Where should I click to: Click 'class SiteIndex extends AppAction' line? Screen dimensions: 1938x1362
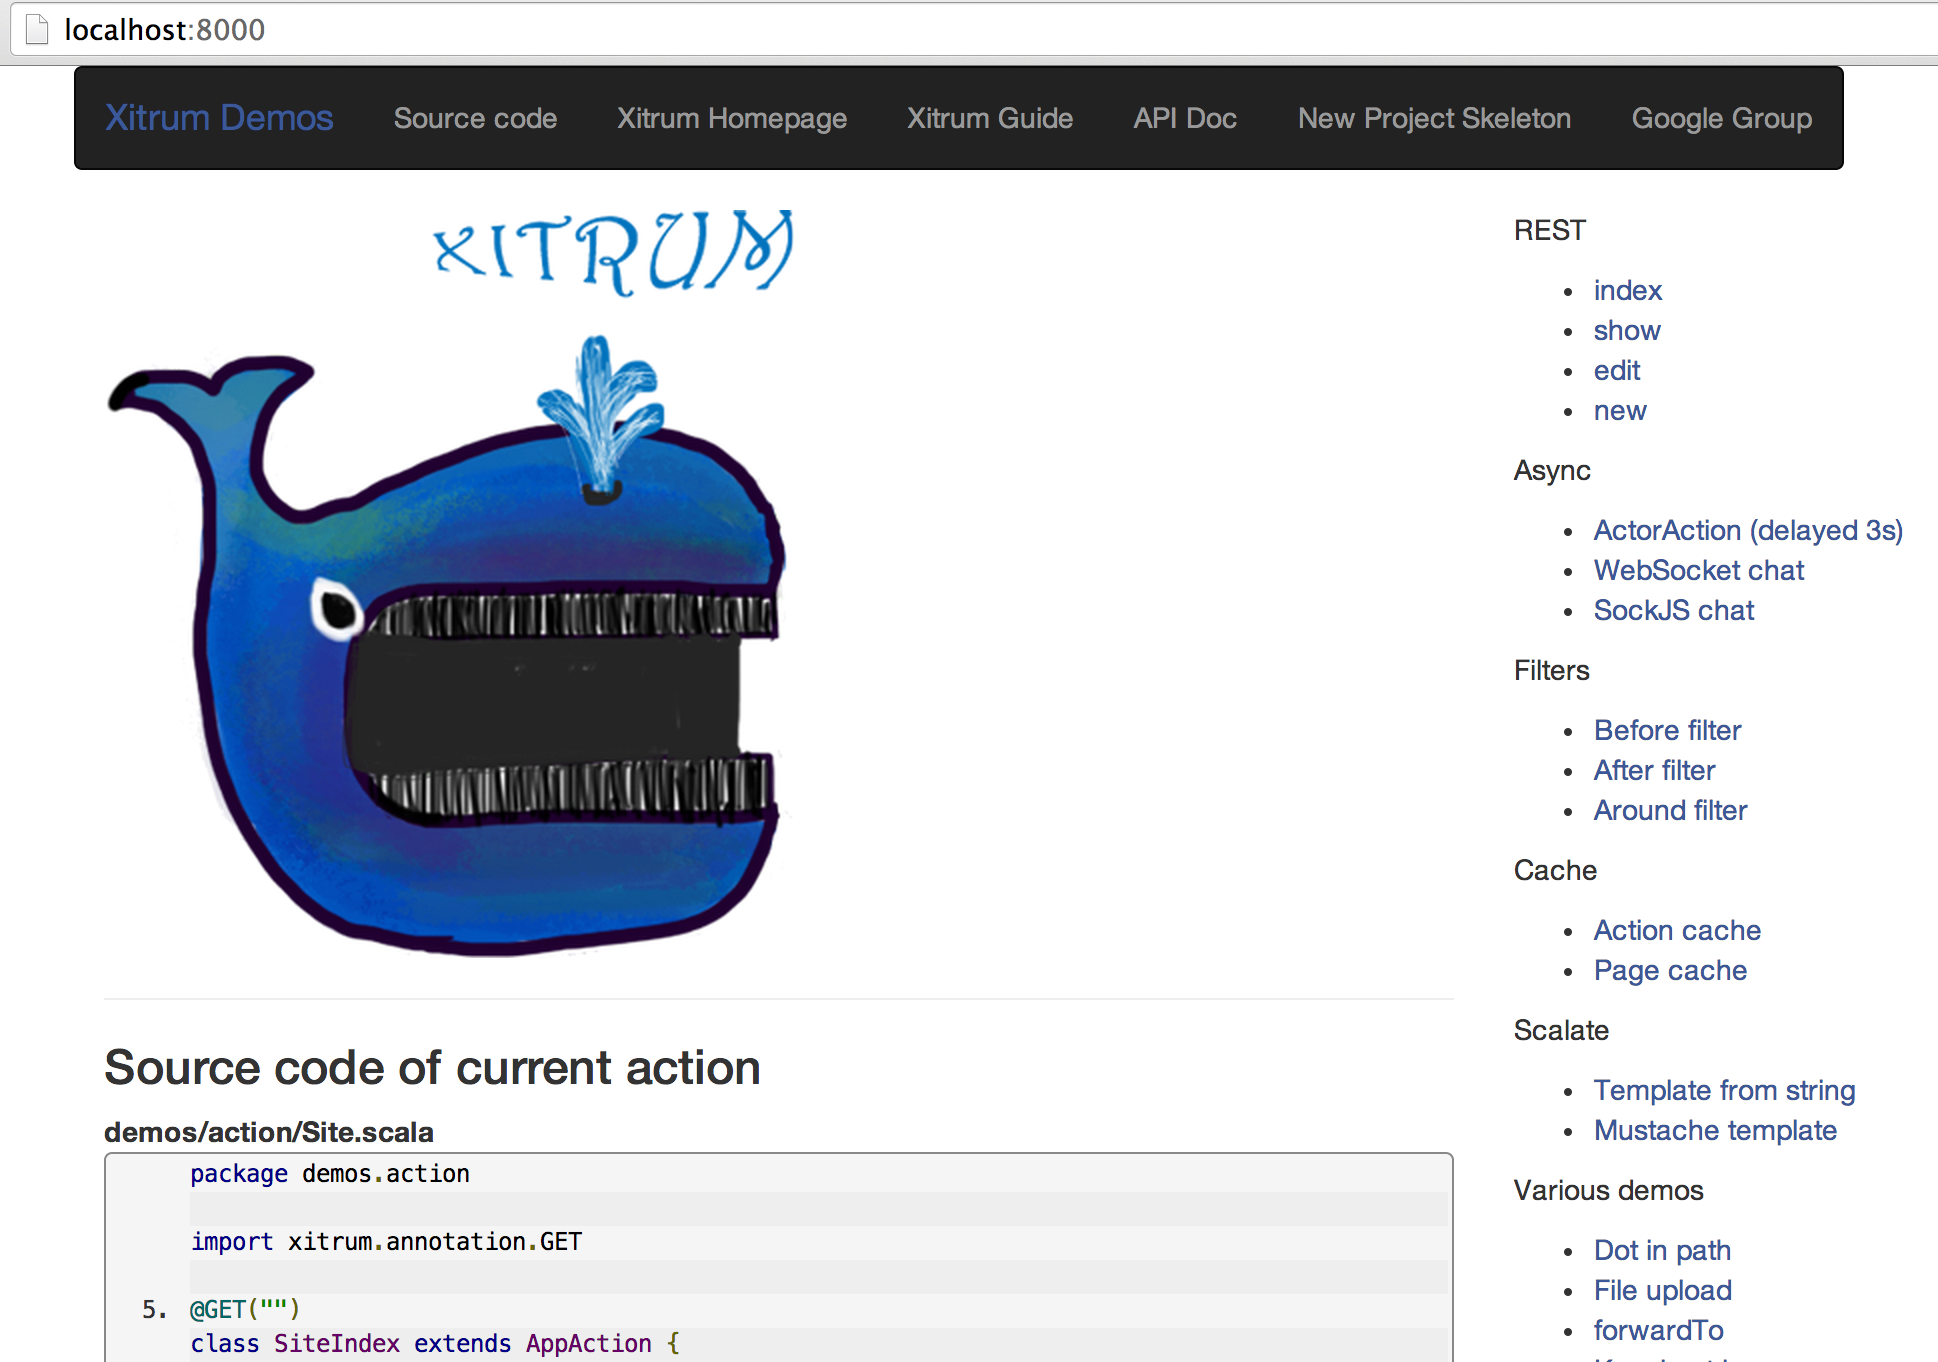(435, 1343)
